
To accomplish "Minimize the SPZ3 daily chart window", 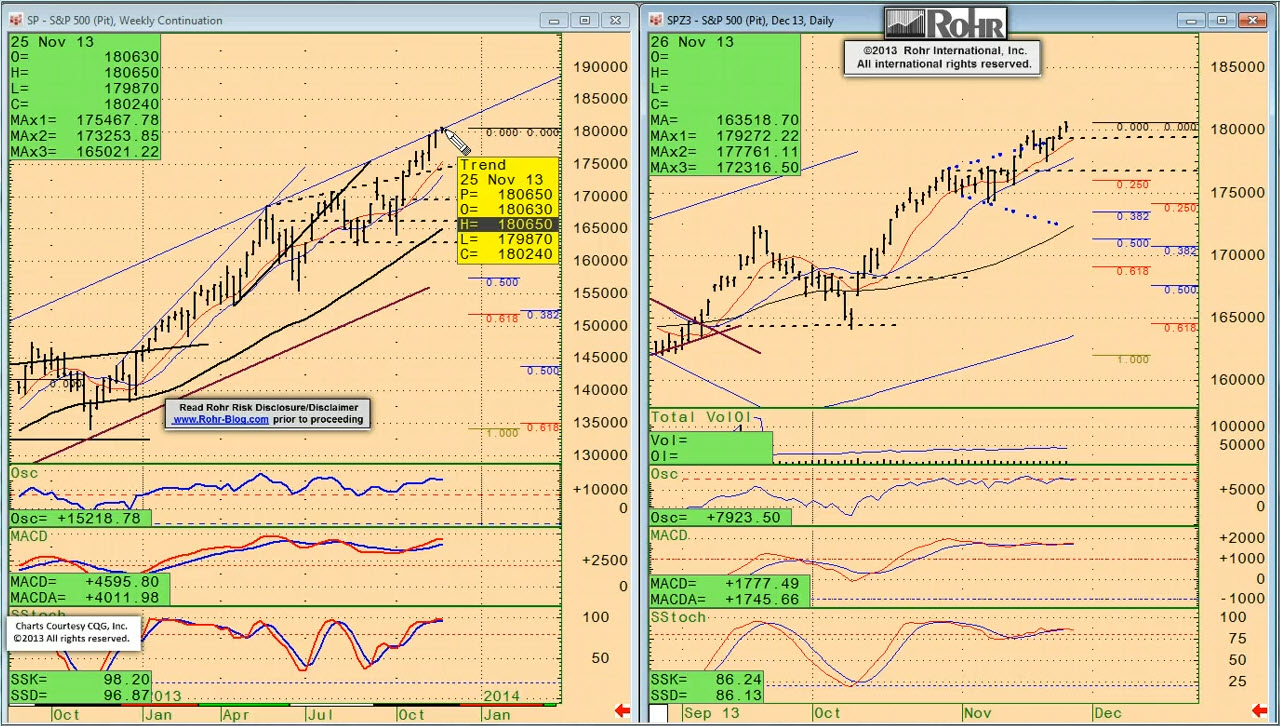I will 1190,20.
